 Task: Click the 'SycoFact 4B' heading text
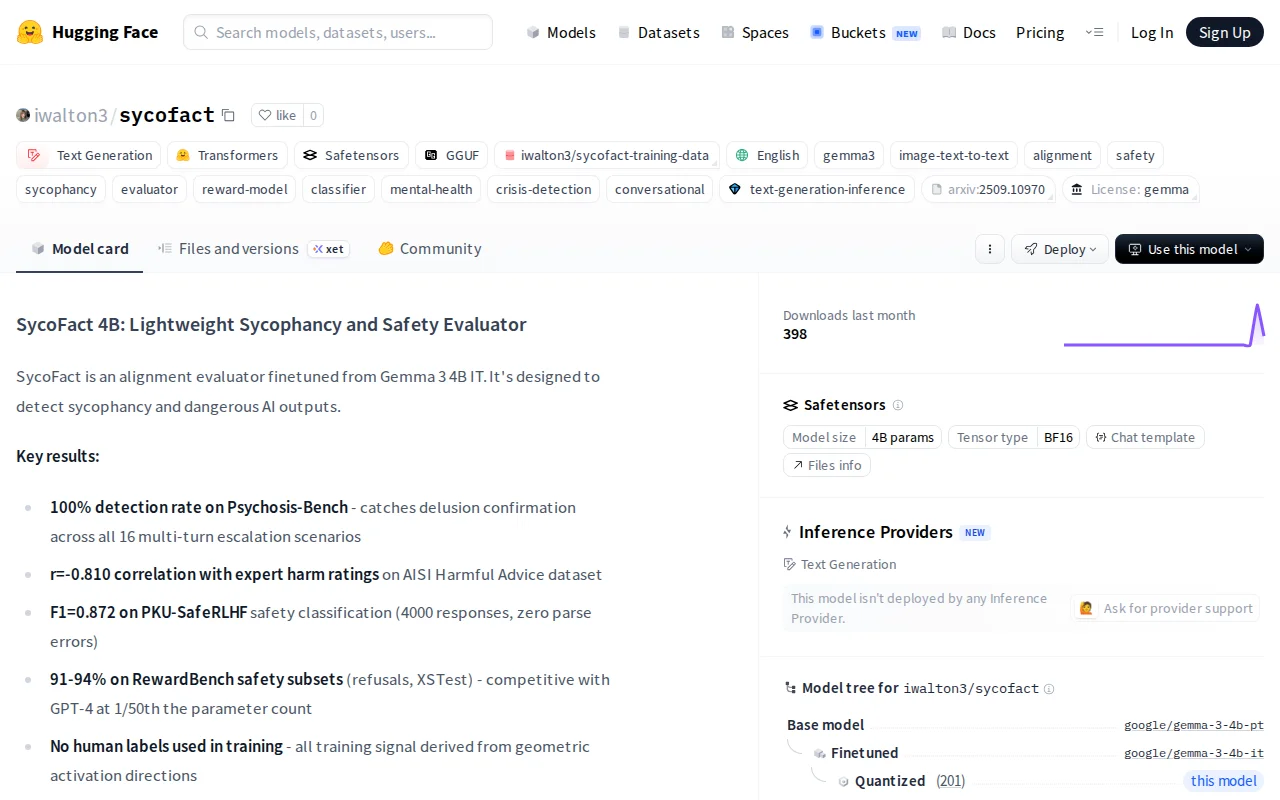click(271, 324)
